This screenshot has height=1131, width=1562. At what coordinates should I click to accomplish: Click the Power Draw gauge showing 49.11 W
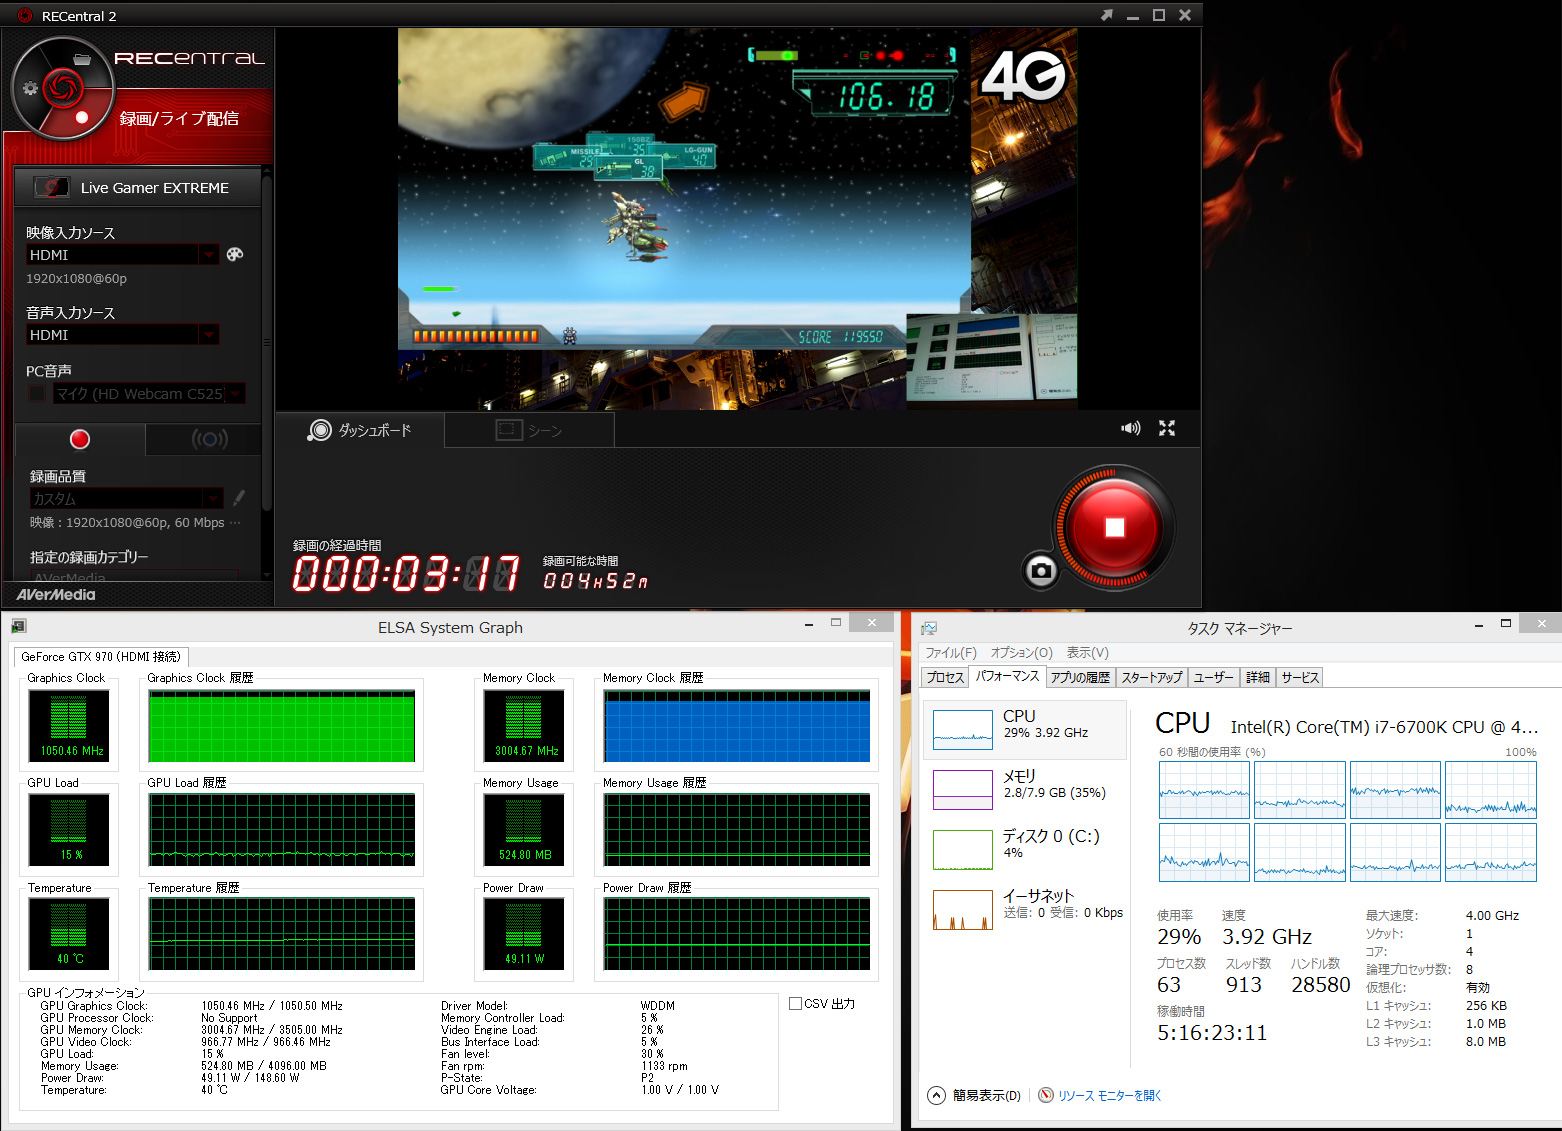tap(523, 934)
